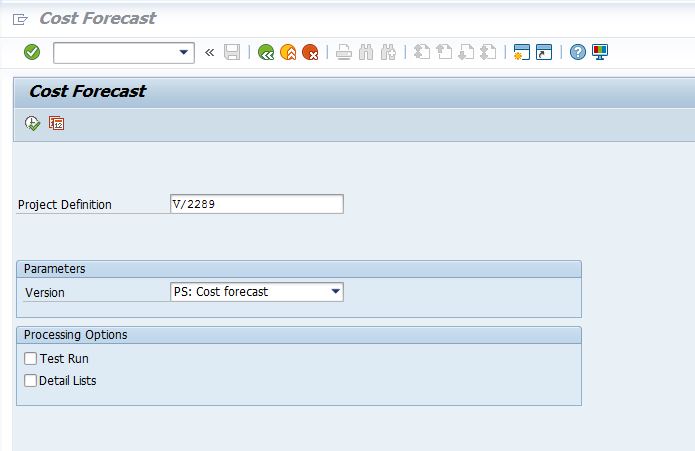Click the period/settings calendar icon
The height and width of the screenshot is (451, 695).
click(x=56, y=123)
